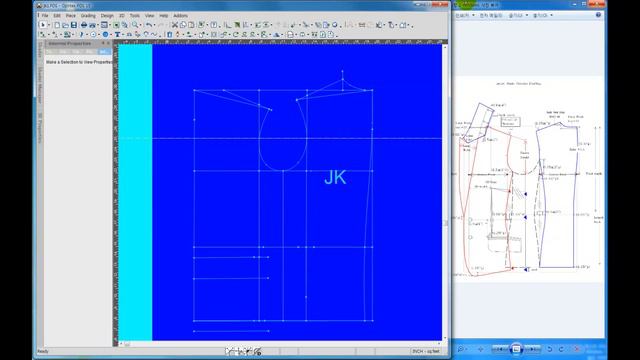The width and height of the screenshot is (640, 360).
Task: Rotate image counterclockwise in photo viewer
Action: (549, 349)
